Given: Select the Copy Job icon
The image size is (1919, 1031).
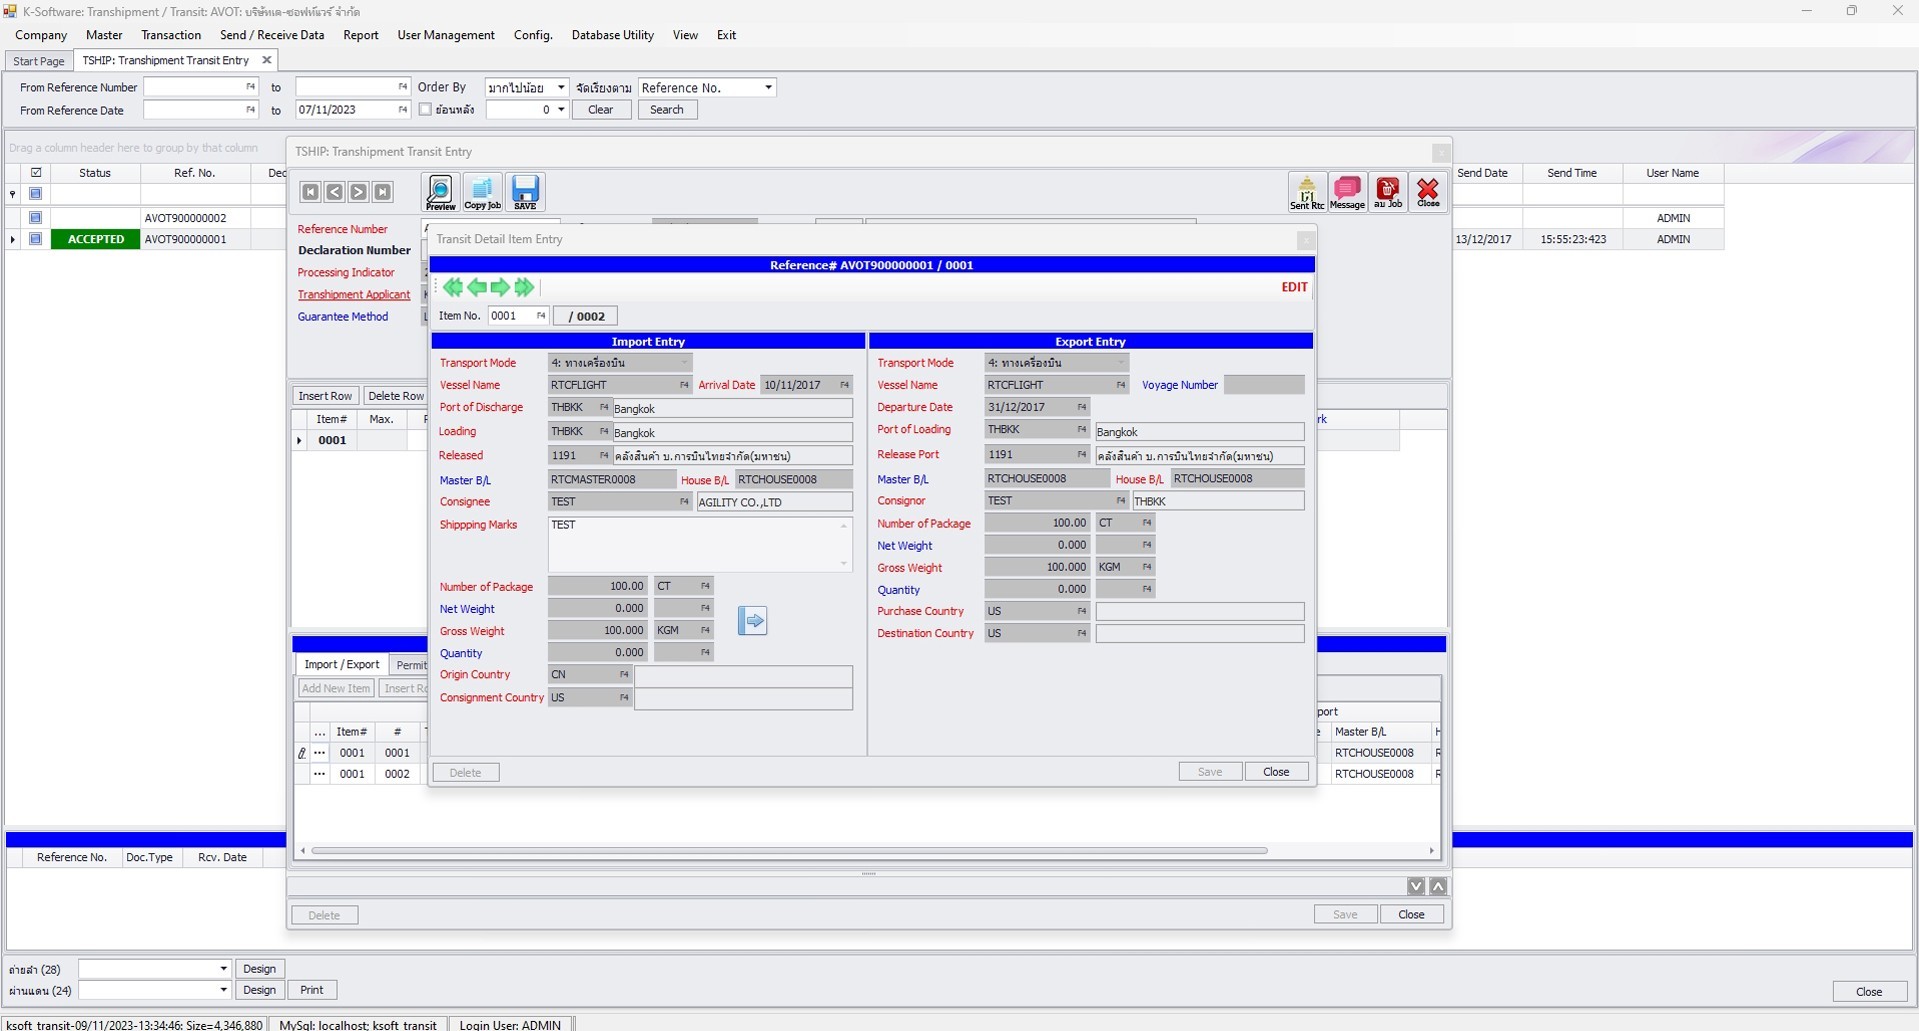Looking at the screenshot, I should tap(482, 191).
